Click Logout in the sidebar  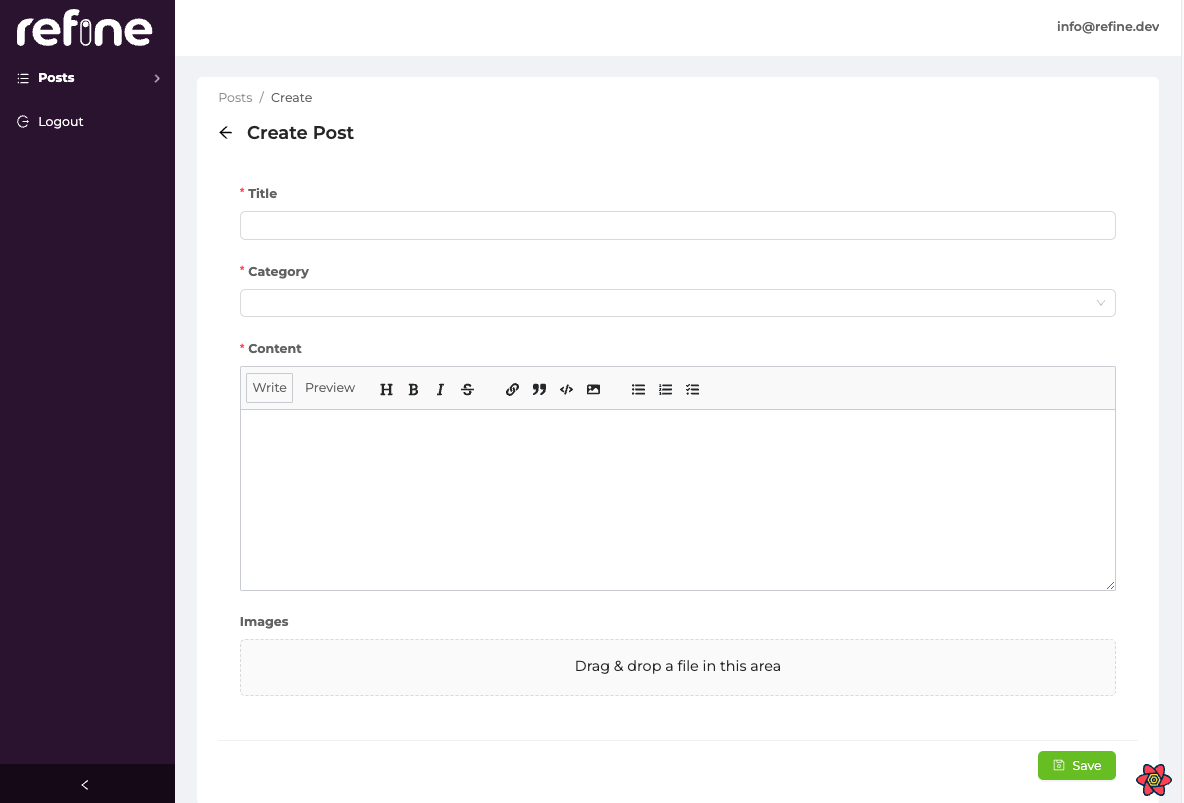click(60, 122)
